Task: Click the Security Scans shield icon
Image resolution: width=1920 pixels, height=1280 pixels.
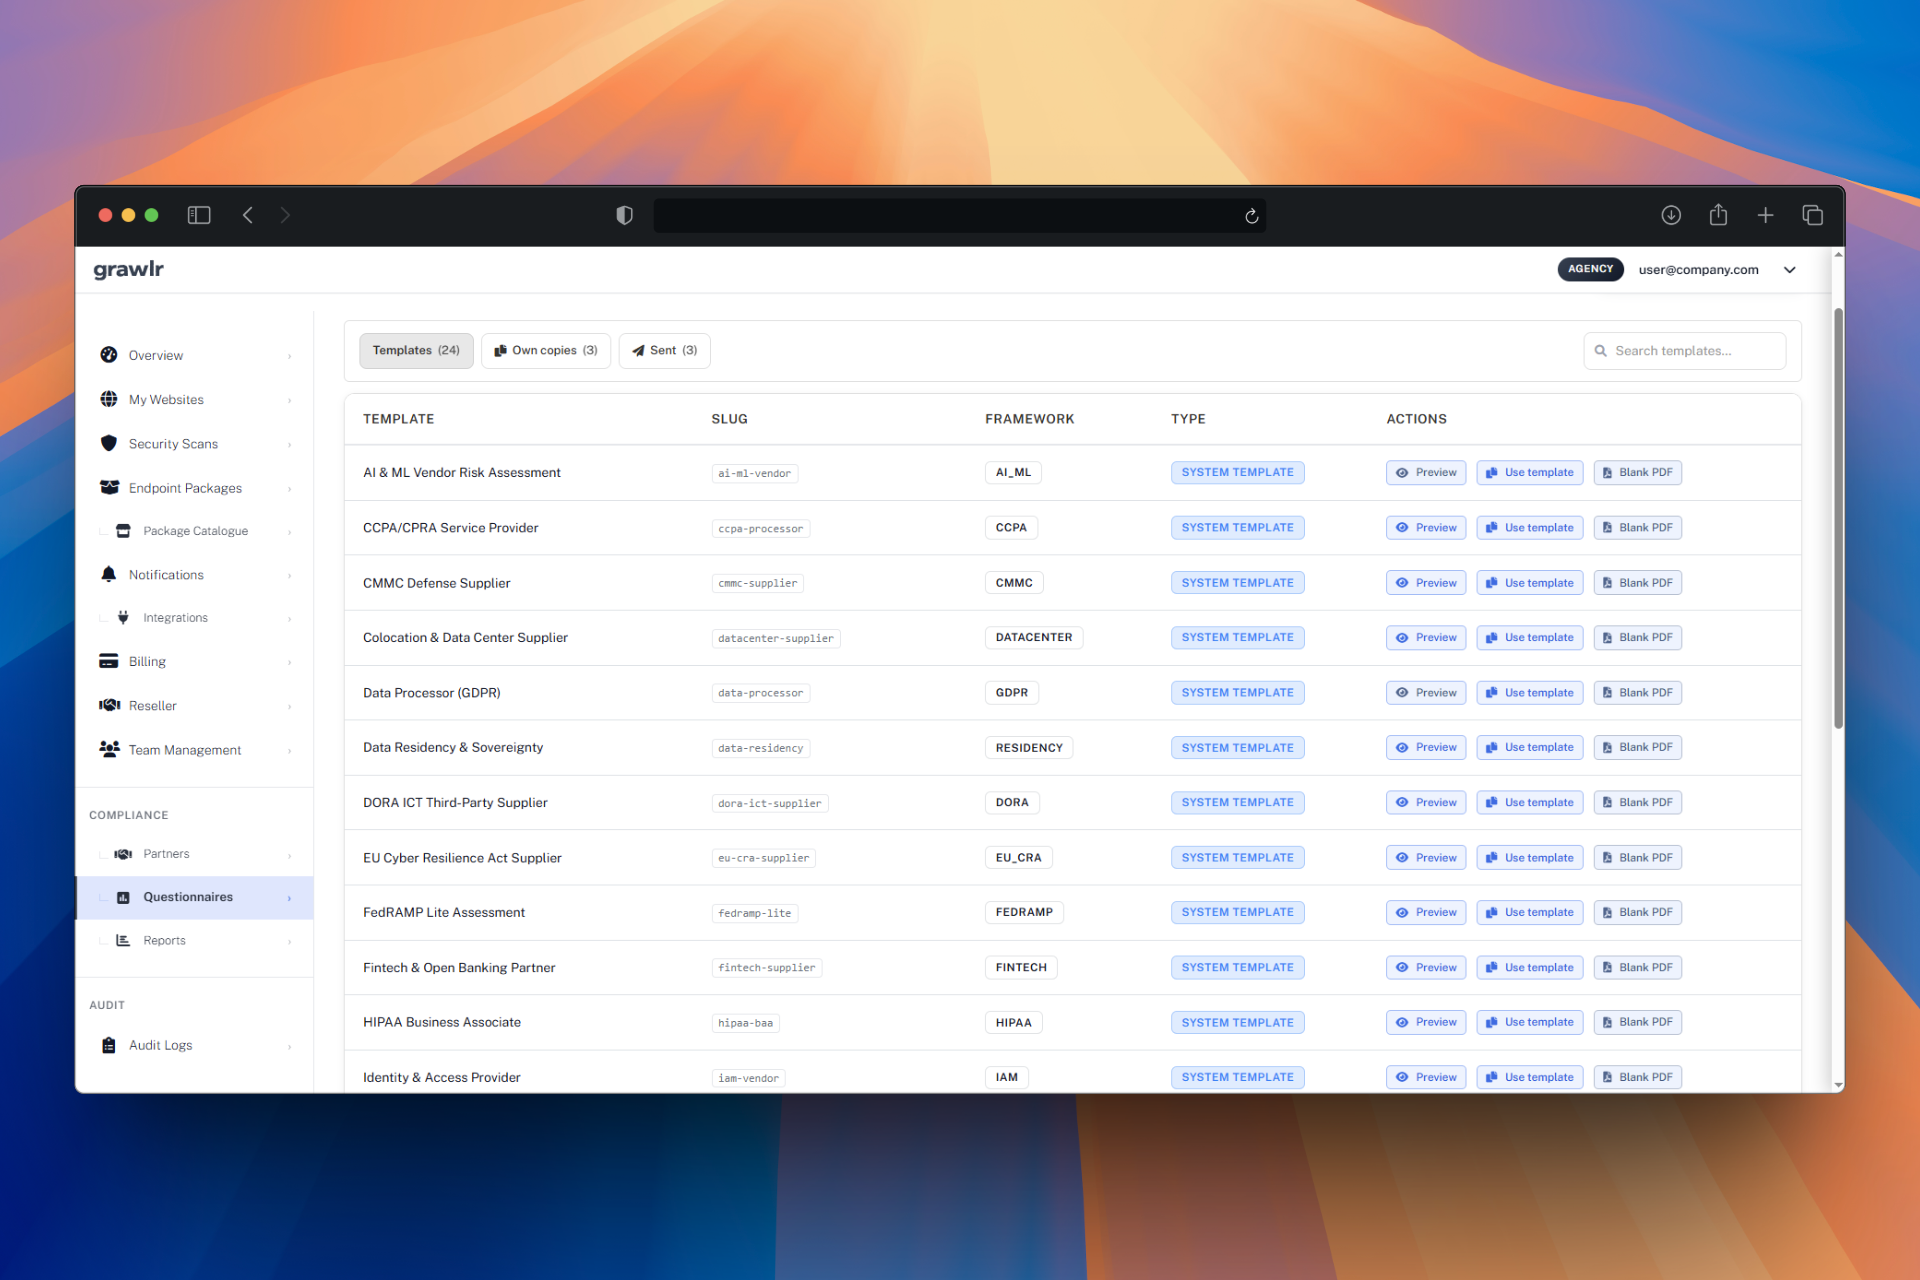Action: (109, 443)
